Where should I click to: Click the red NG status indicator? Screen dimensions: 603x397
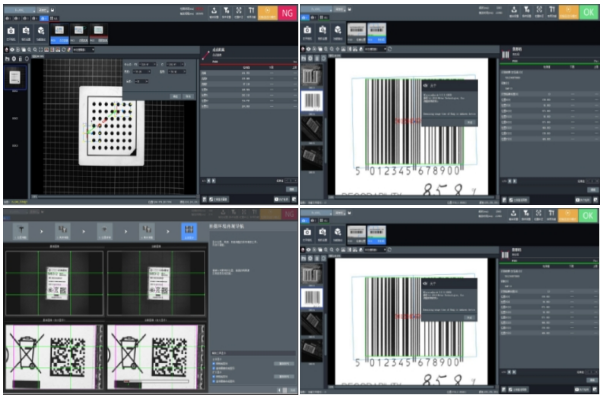coord(287,13)
